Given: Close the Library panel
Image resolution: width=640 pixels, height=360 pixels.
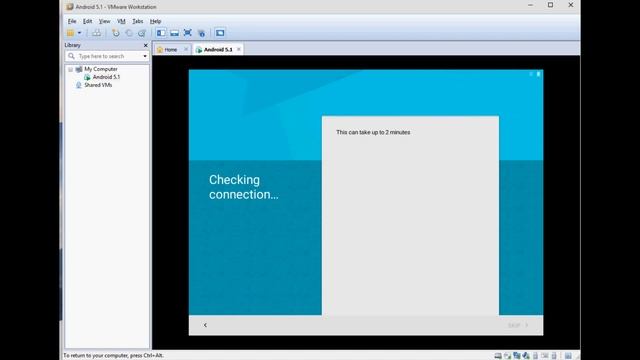Looking at the screenshot, I should point(146,45).
